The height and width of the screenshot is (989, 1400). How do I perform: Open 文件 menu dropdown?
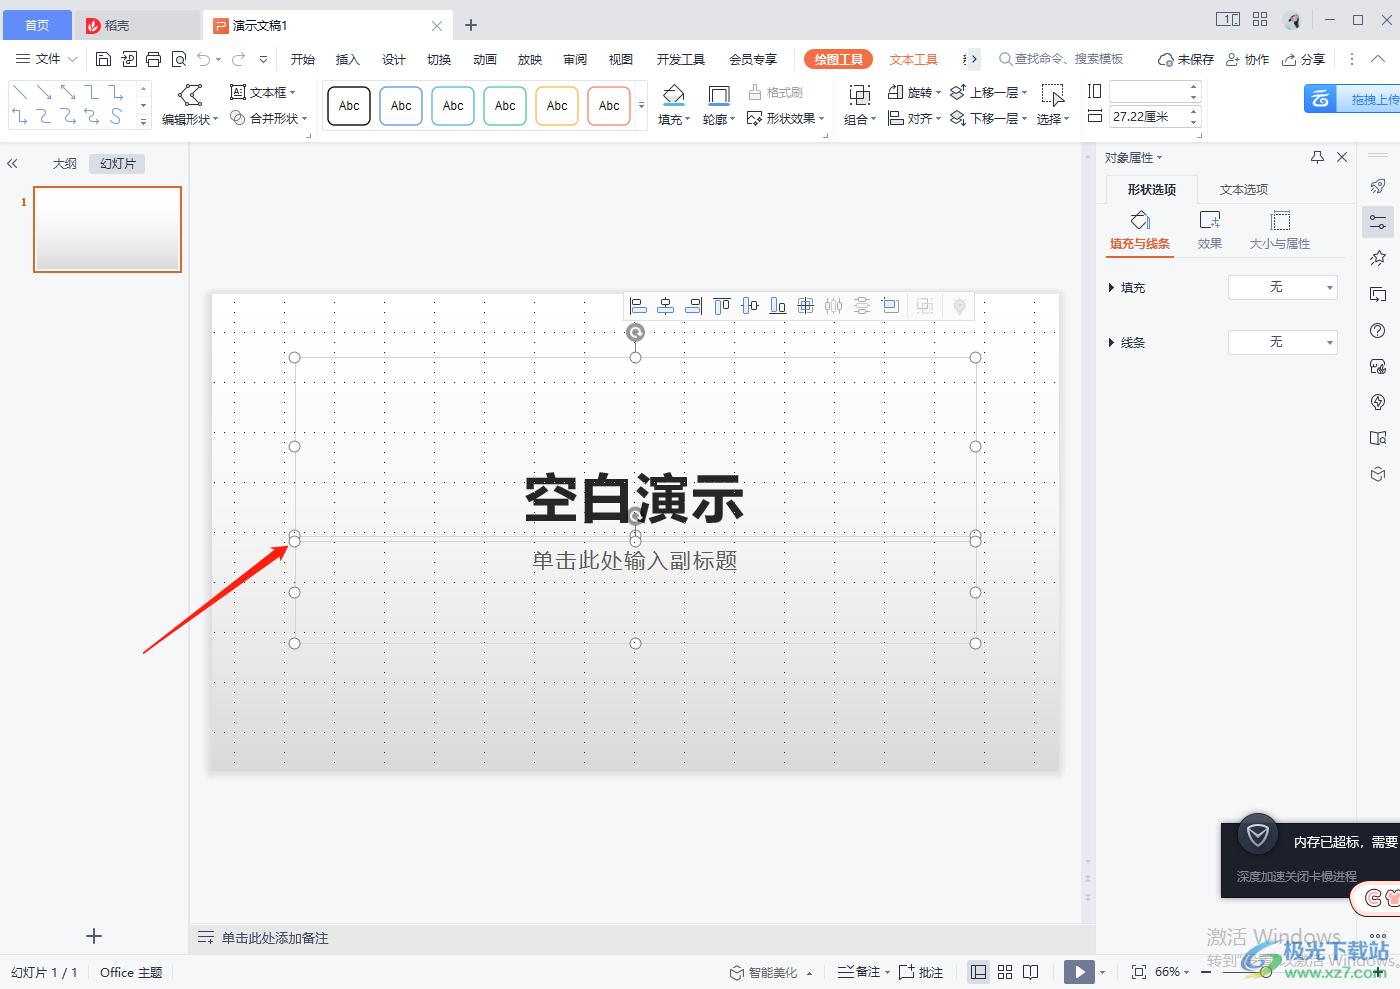46,59
